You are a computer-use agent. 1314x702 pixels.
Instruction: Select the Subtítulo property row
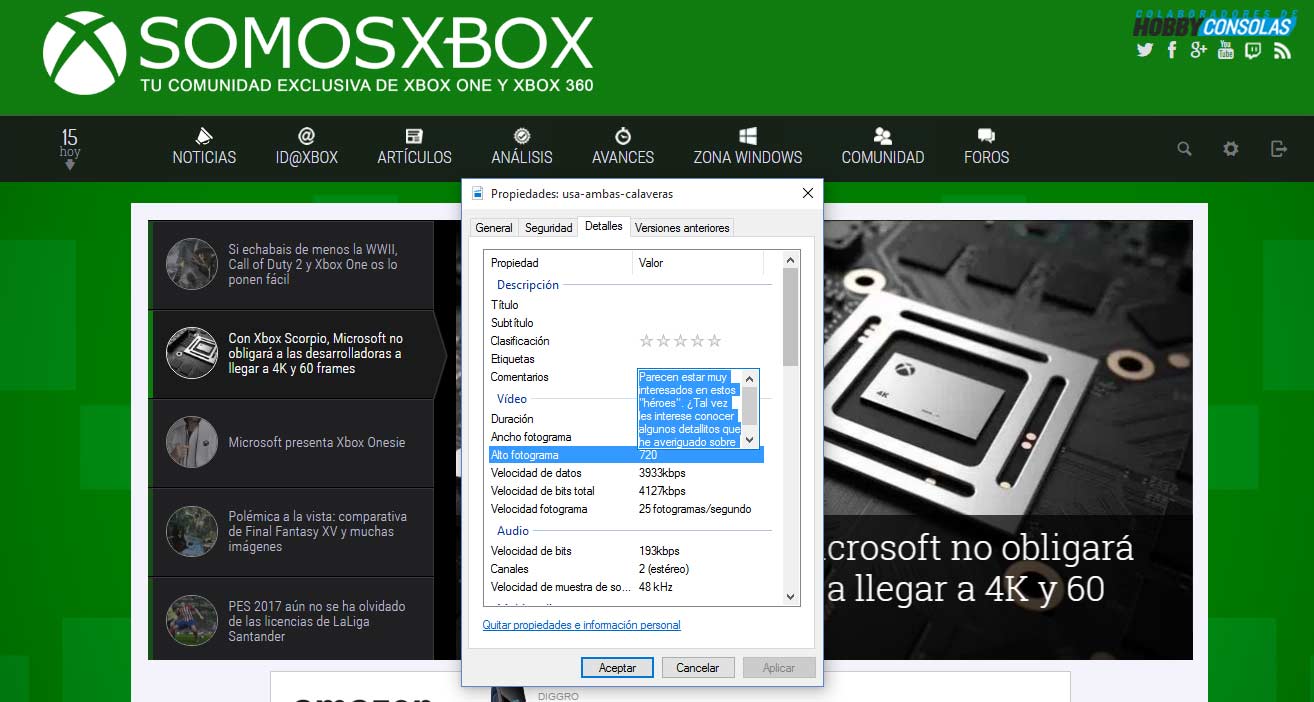(x=626, y=323)
